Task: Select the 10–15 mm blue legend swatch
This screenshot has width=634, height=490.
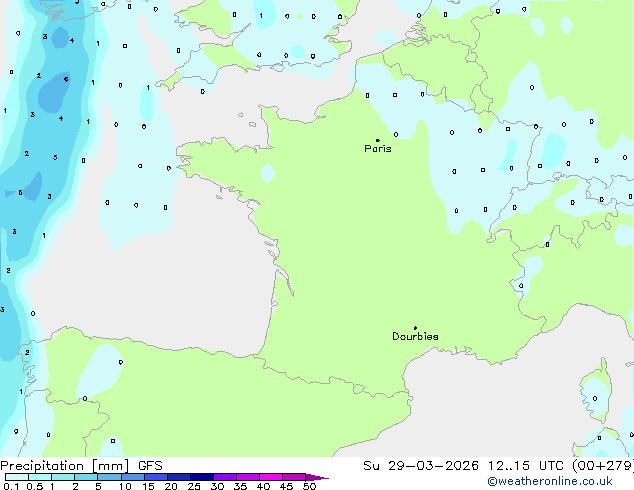Action: tap(133, 477)
